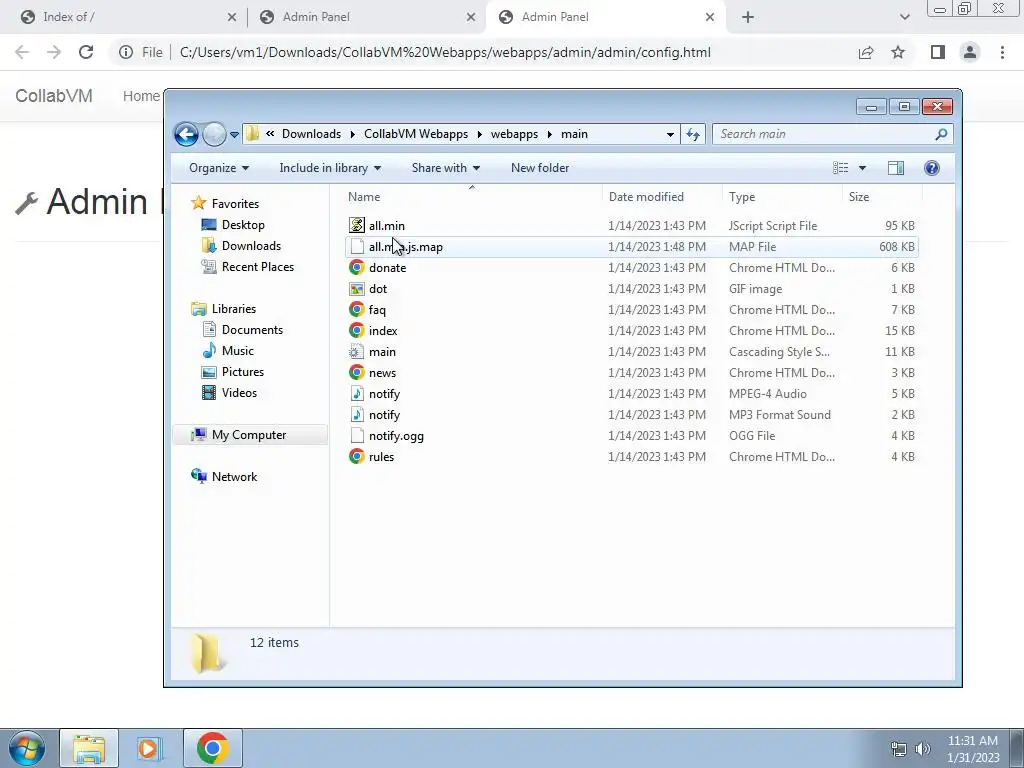Bookmark this page with the star
The height and width of the screenshot is (768, 1024).
point(898,52)
